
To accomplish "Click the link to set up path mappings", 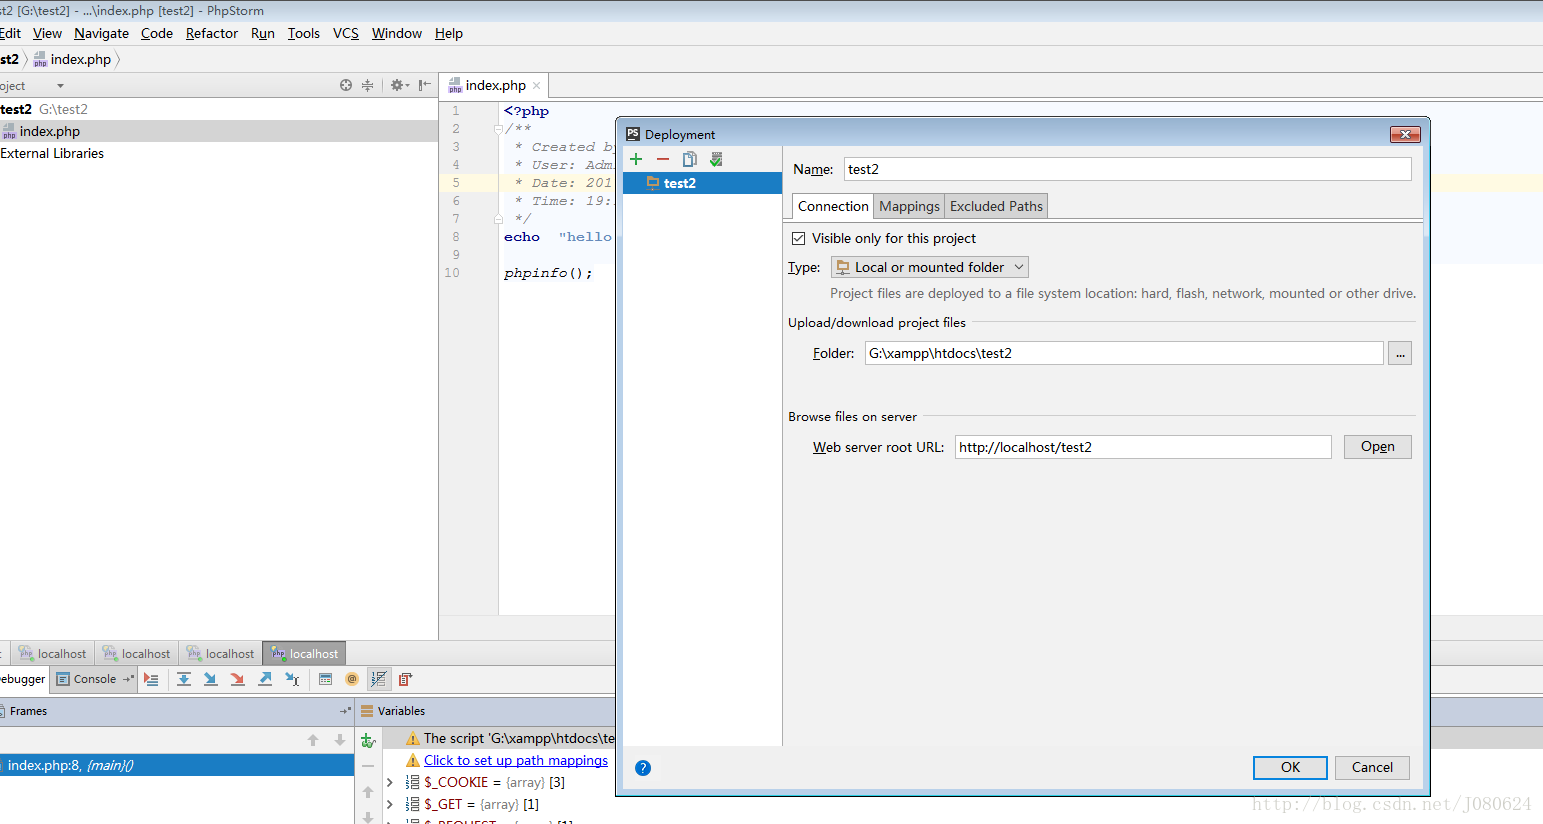I will coord(515,760).
